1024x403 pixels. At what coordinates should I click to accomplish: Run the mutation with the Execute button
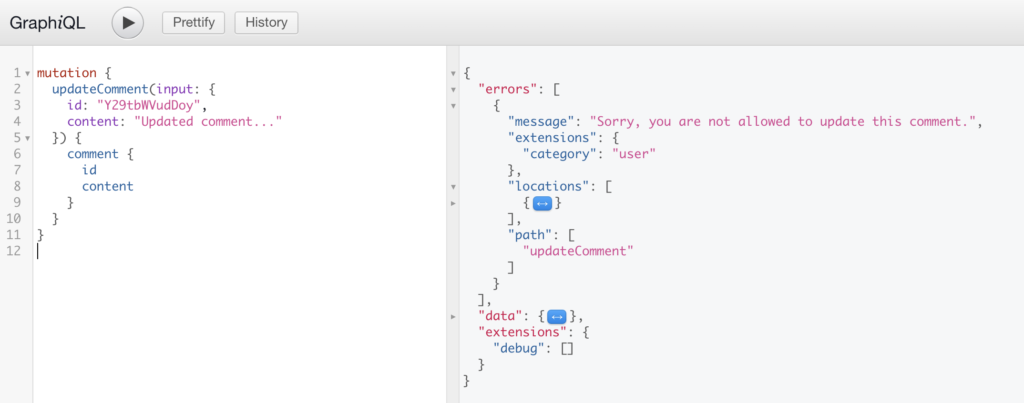coord(128,22)
